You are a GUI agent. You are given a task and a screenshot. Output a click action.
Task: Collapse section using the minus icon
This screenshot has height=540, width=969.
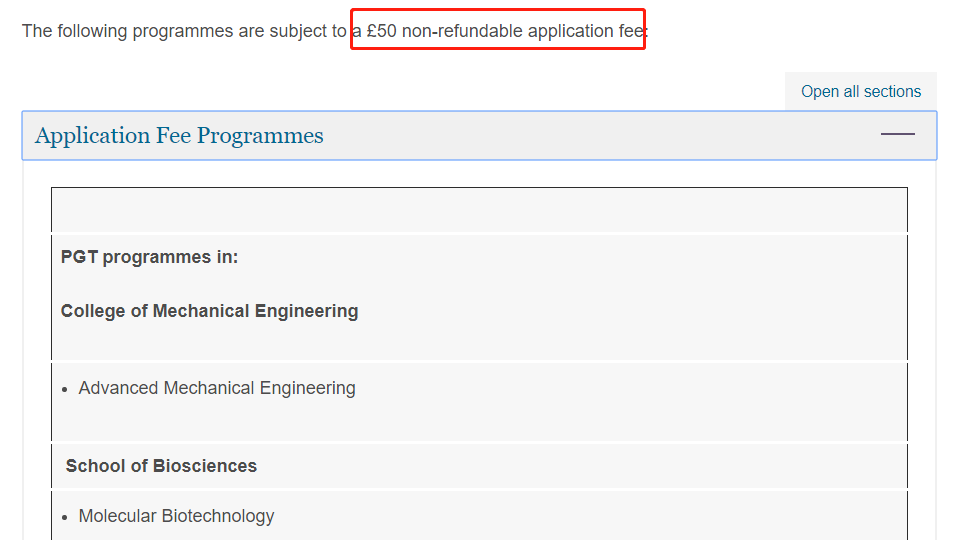click(x=897, y=134)
